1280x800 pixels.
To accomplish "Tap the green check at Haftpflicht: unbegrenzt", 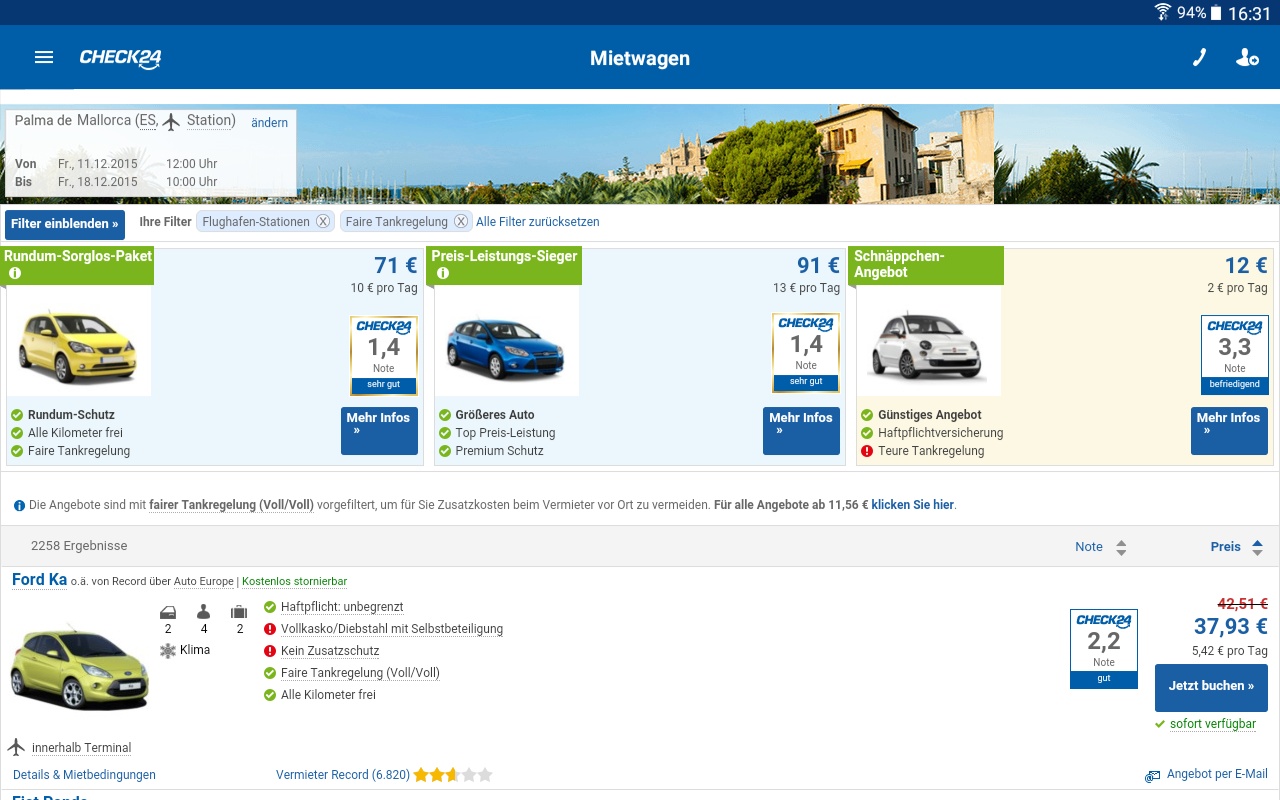I will [x=270, y=607].
